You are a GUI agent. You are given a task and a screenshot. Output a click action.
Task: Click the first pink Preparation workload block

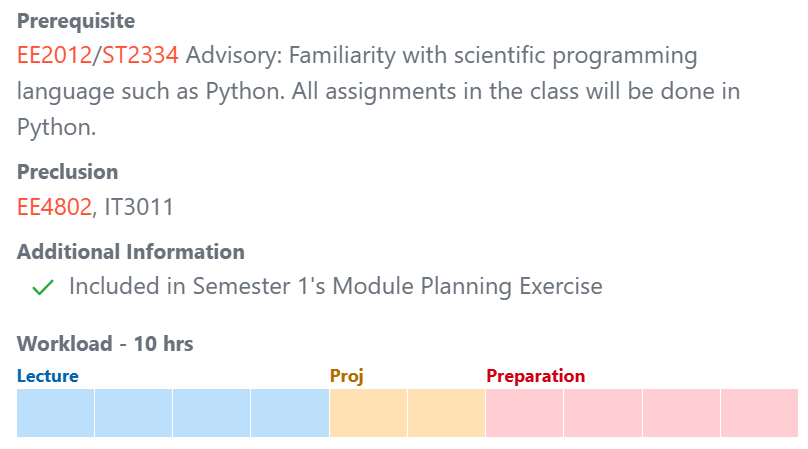coord(525,413)
